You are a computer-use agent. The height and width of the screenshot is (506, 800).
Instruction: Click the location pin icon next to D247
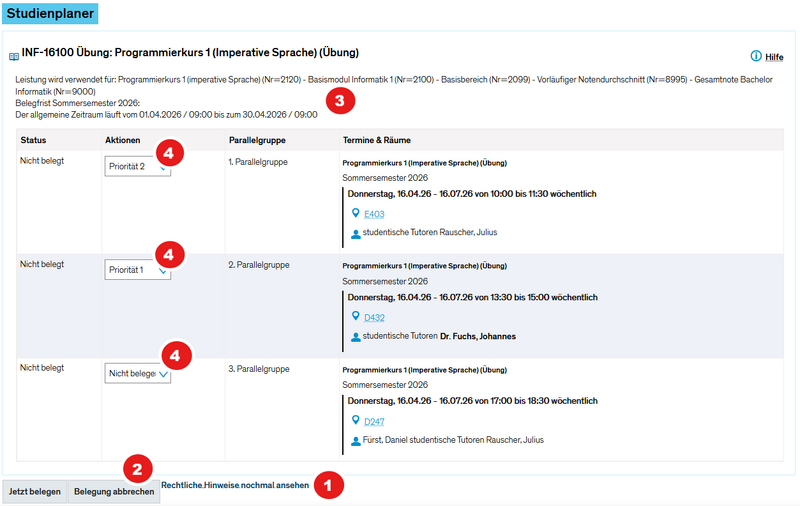356,420
